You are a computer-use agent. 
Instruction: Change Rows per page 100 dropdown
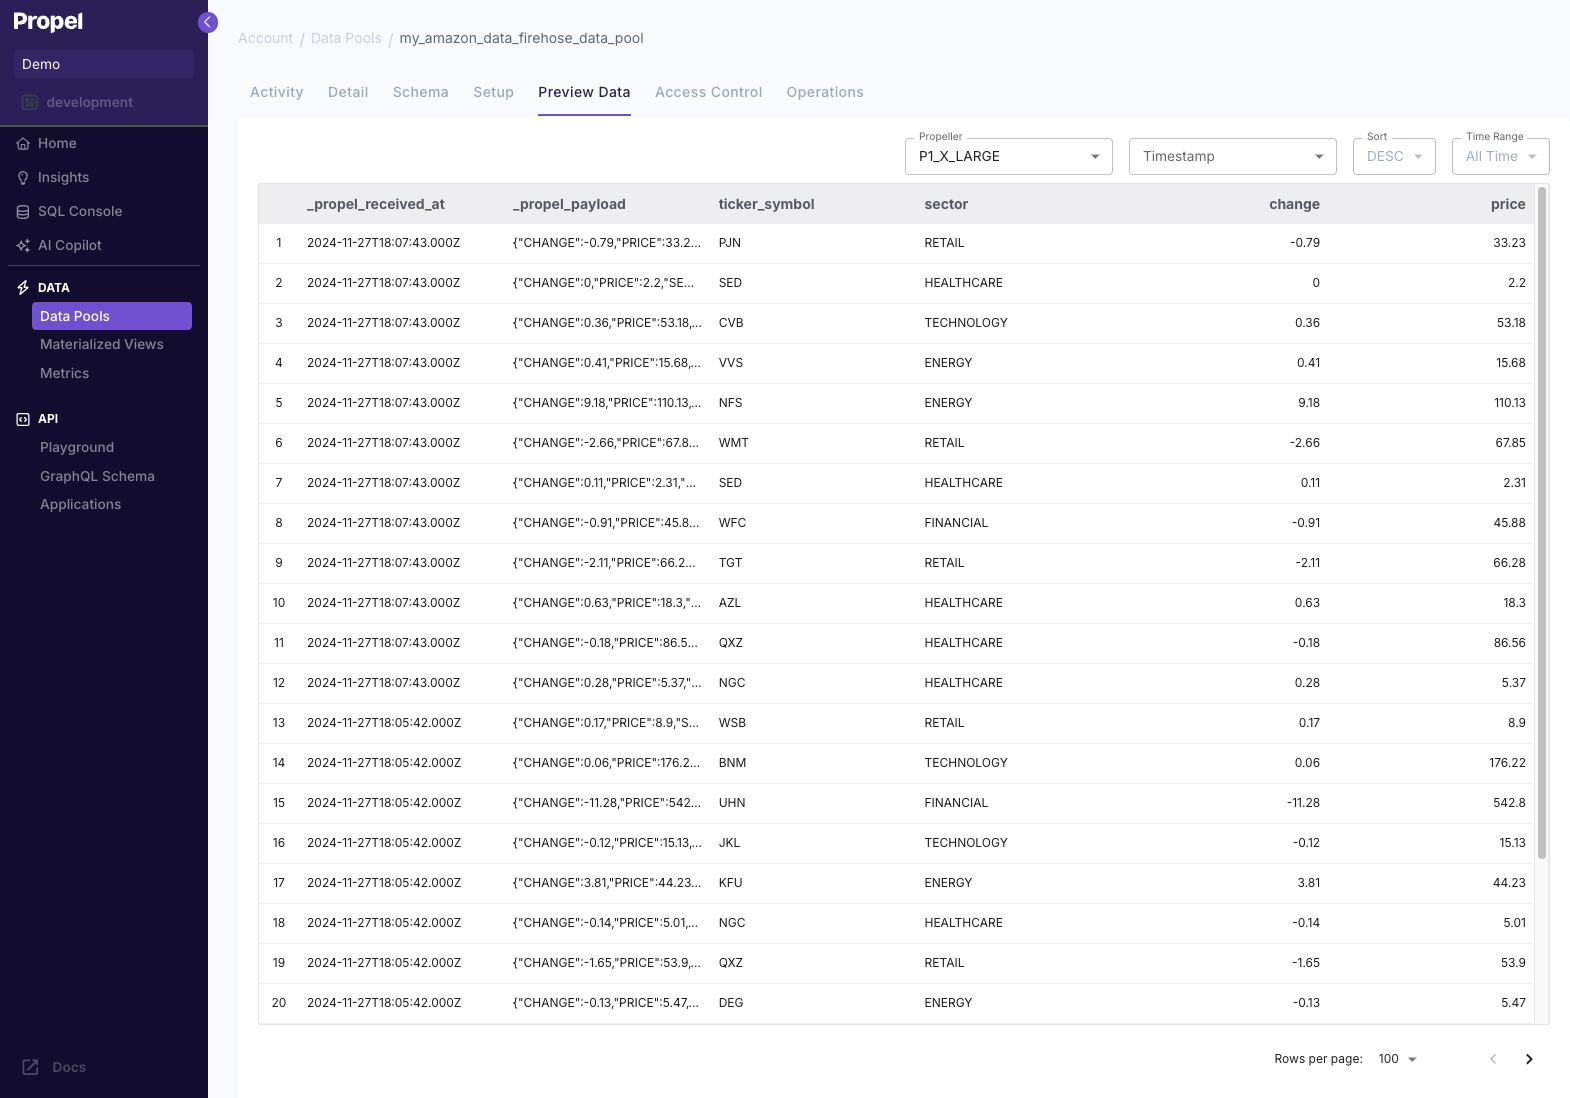tap(1398, 1059)
